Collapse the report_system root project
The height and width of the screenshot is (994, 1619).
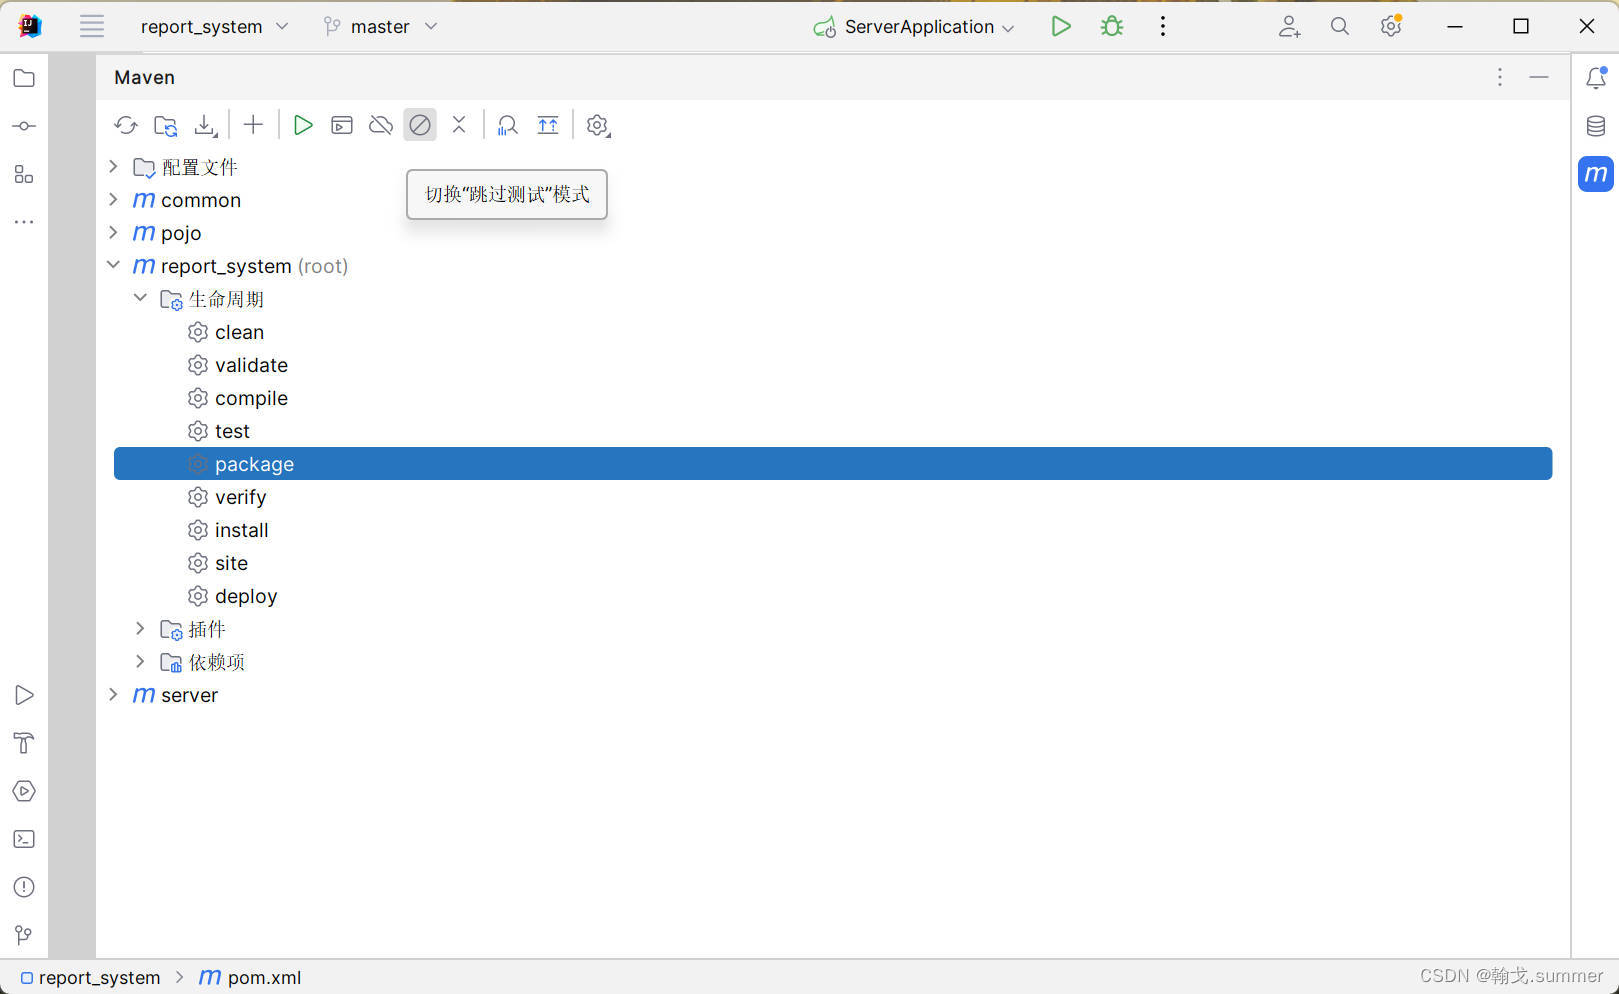coord(113,265)
